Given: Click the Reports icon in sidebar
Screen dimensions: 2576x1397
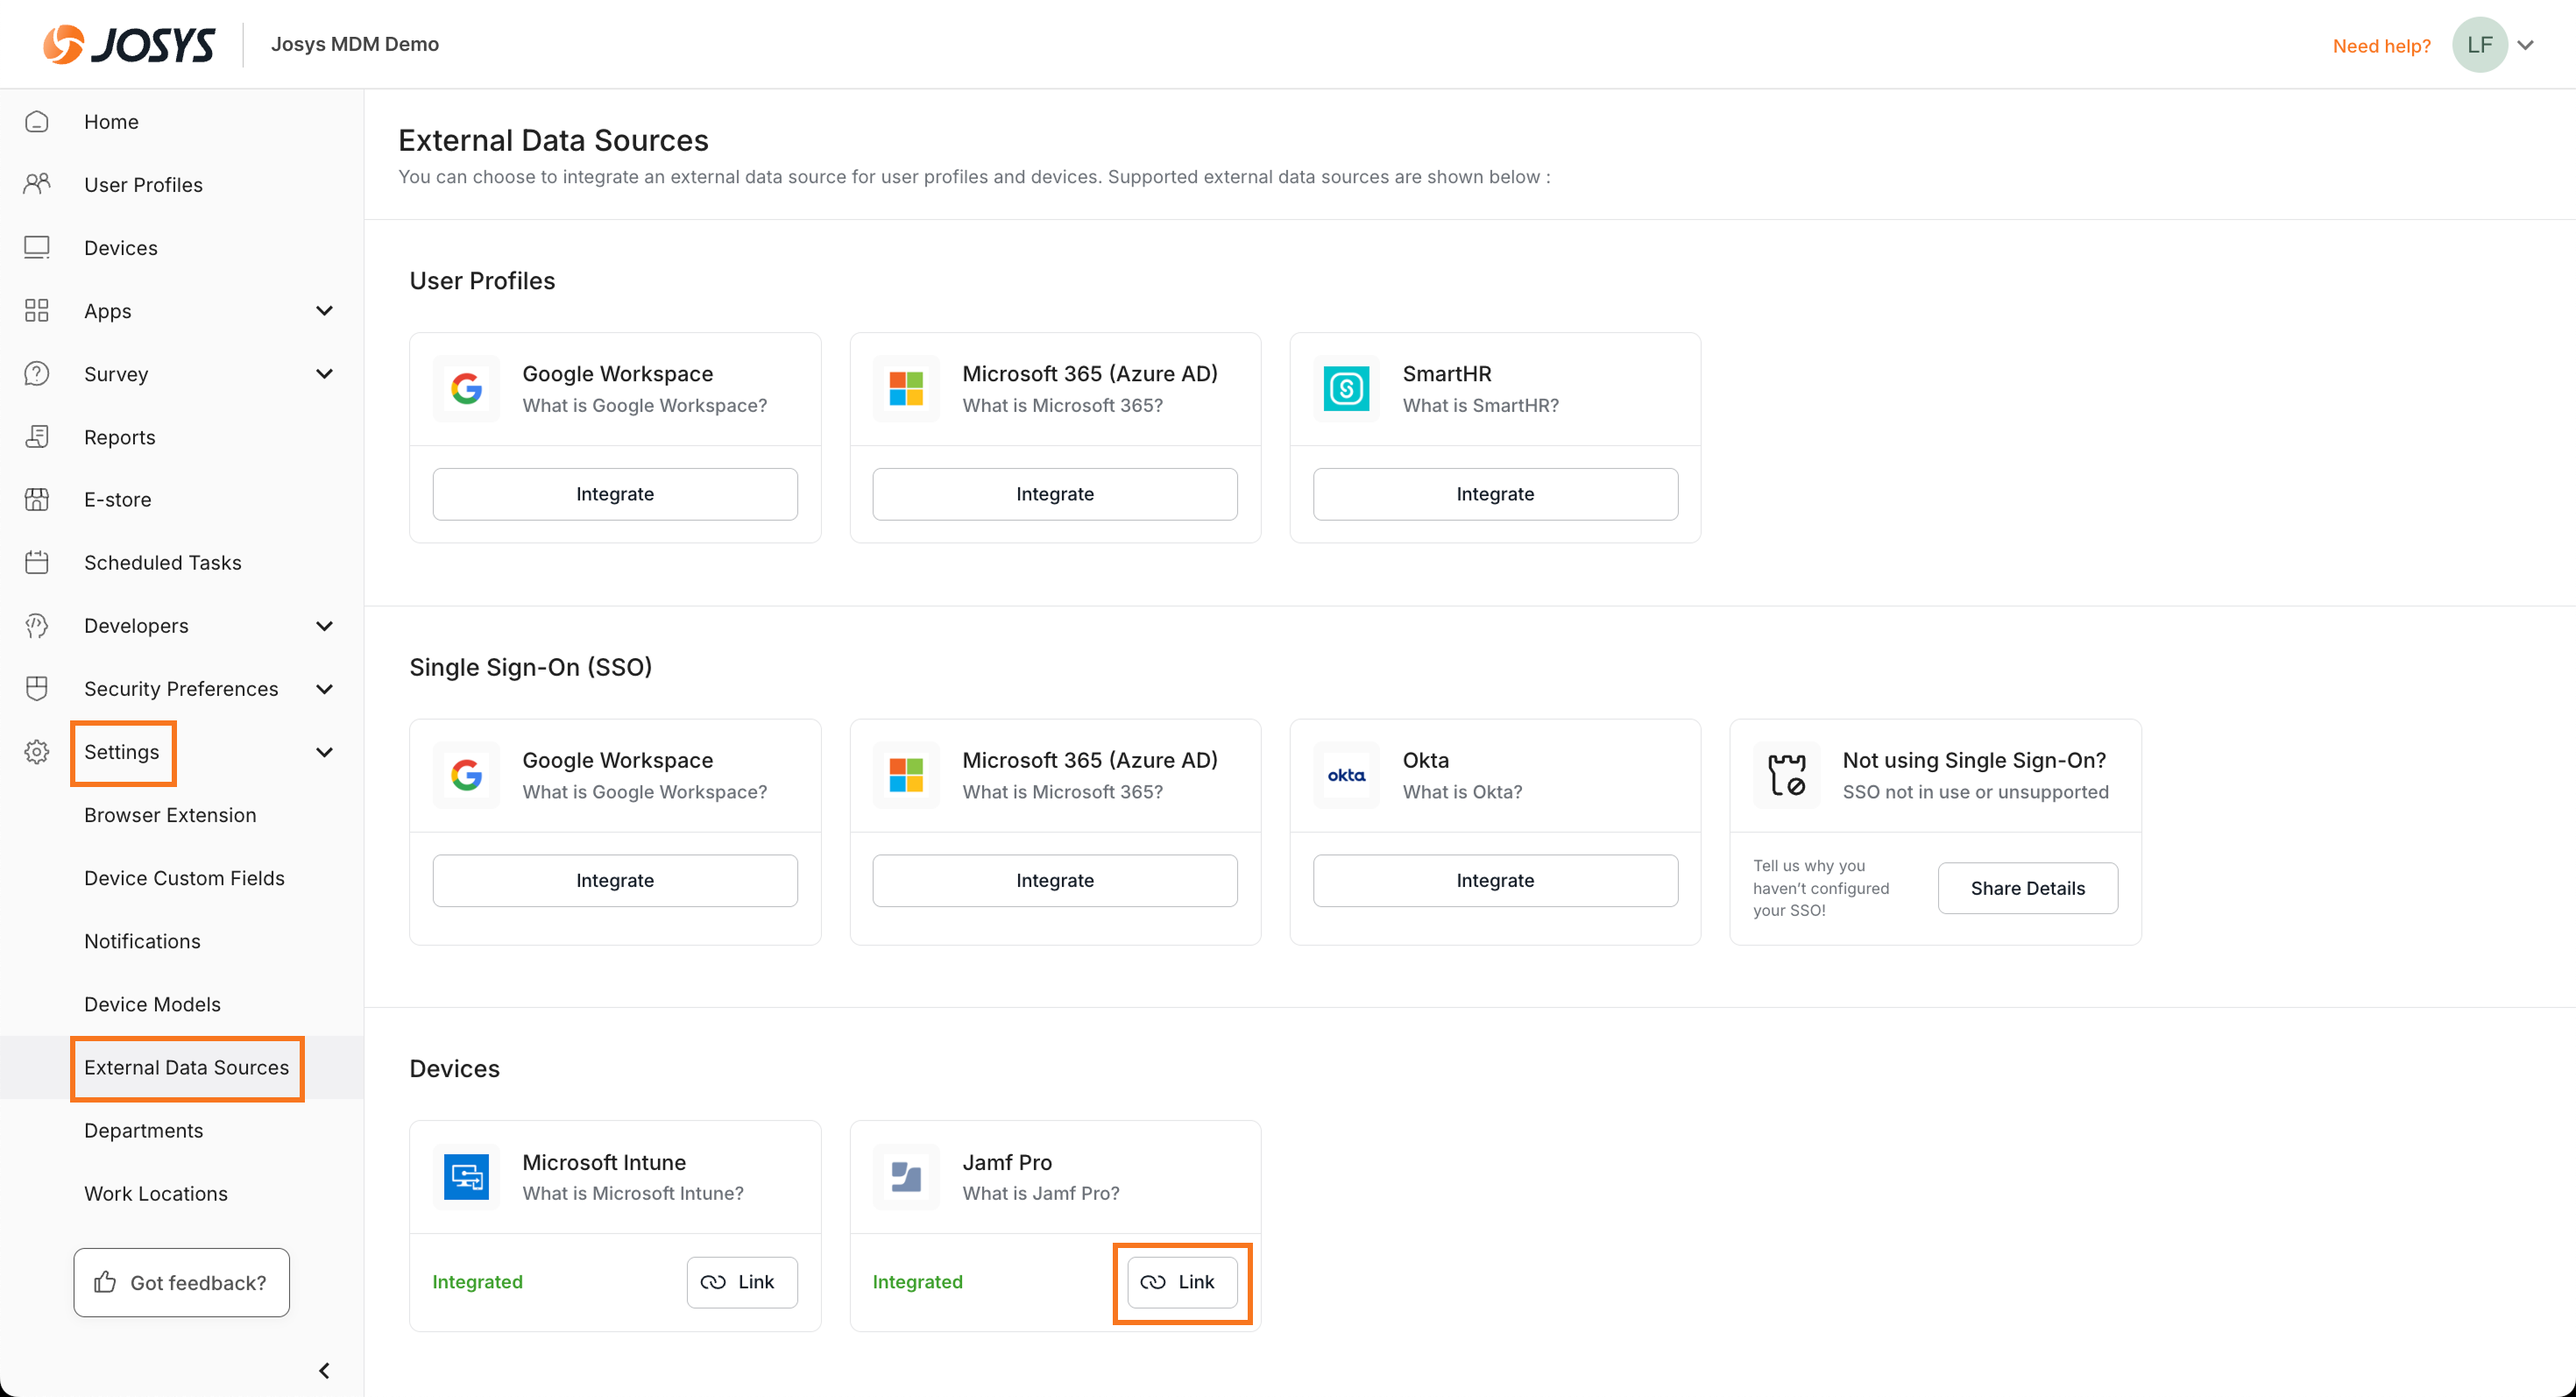Looking at the screenshot, I should pyautogui.click(x=37, y=436).
